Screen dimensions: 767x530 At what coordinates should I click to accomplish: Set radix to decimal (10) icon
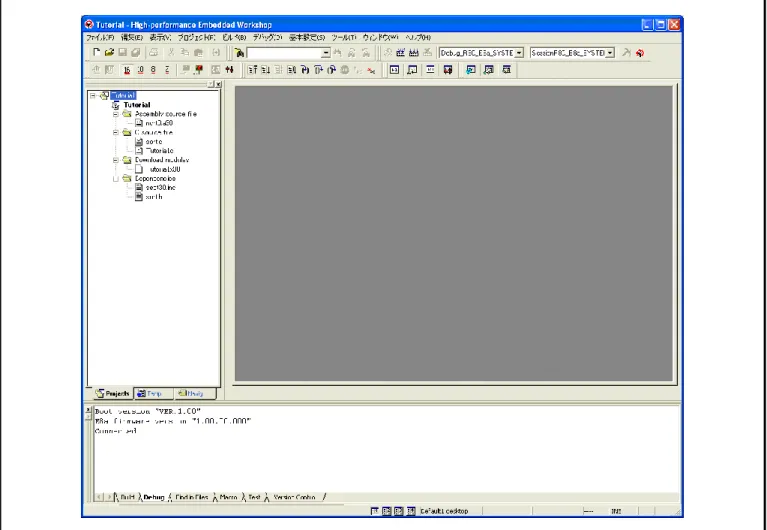coord(140,70)
